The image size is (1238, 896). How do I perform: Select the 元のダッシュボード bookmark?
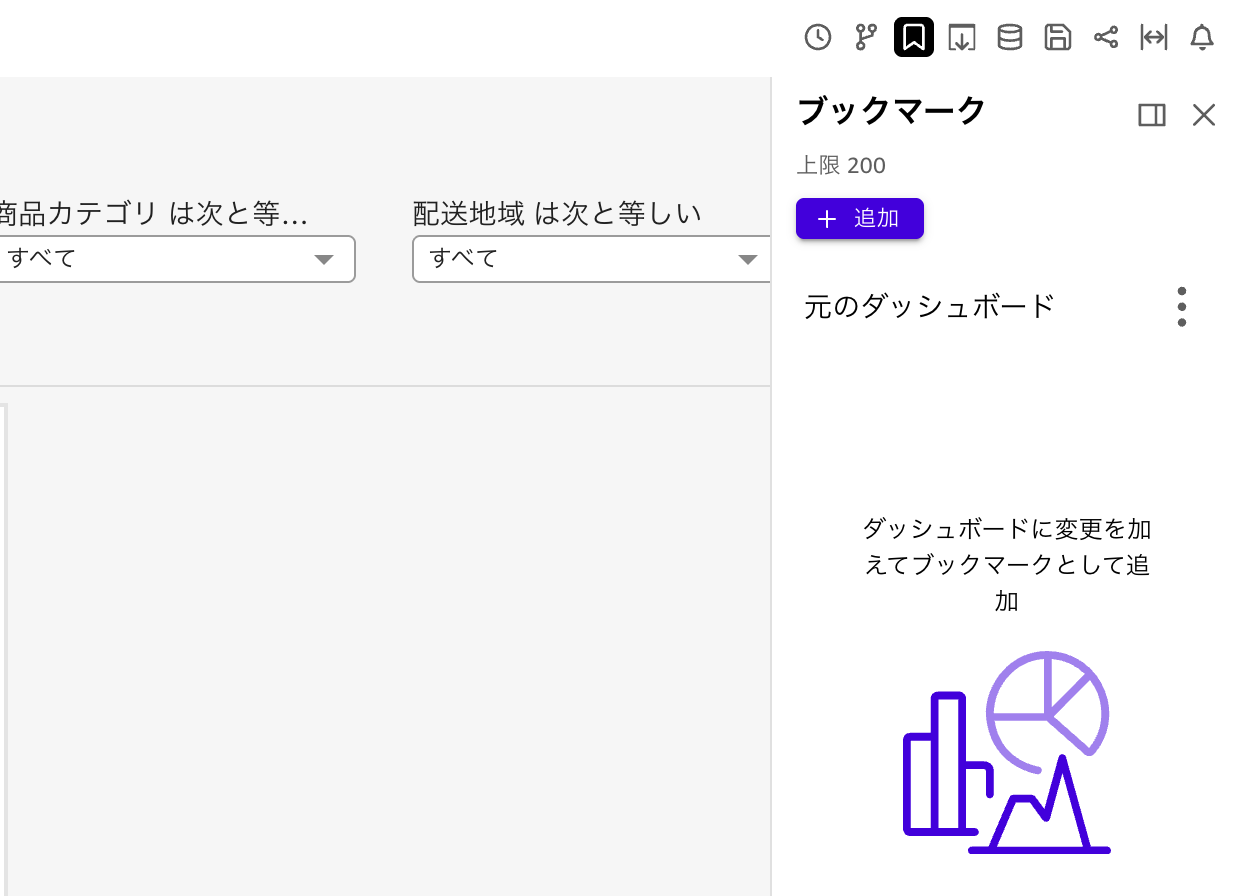929,306
